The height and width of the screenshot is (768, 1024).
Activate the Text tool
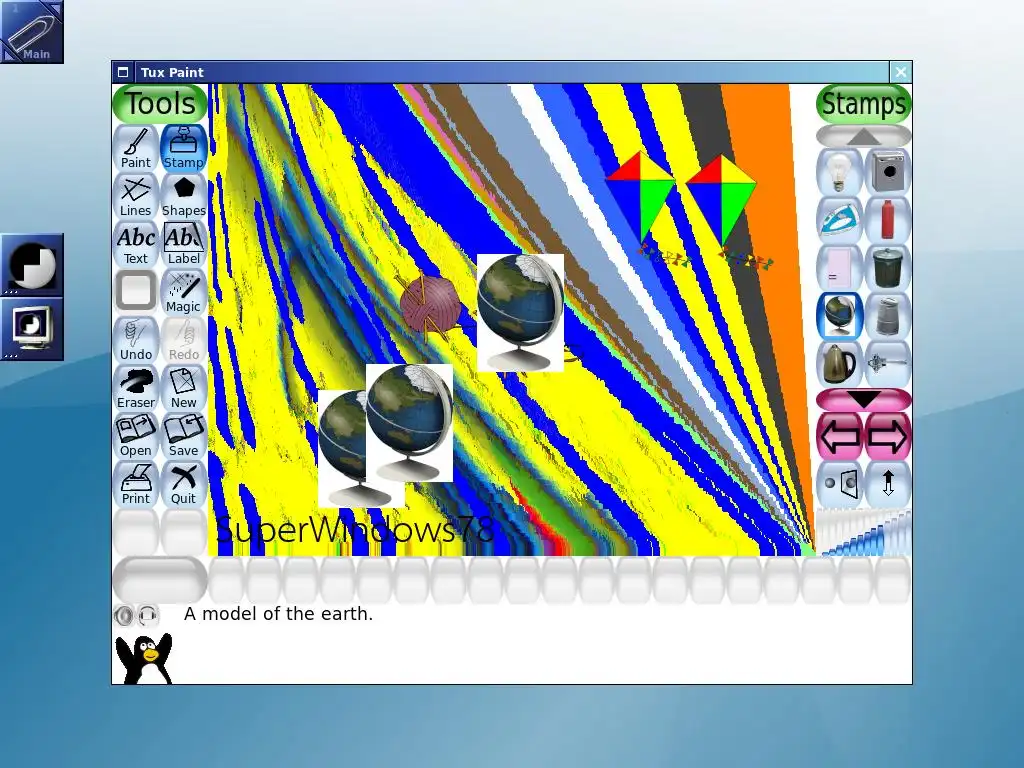pyautogui.click(x=136, y=244)
